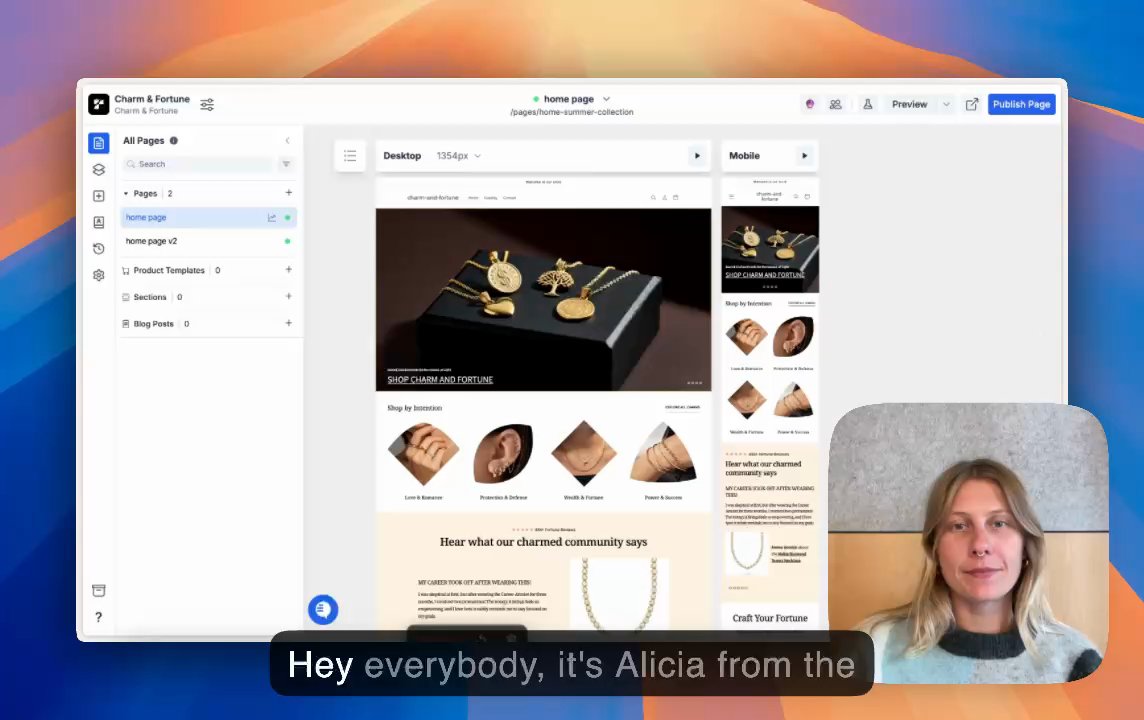Click the mobile hero pendant image
This screenshot has height=720, width=1144.
(770, 249)
